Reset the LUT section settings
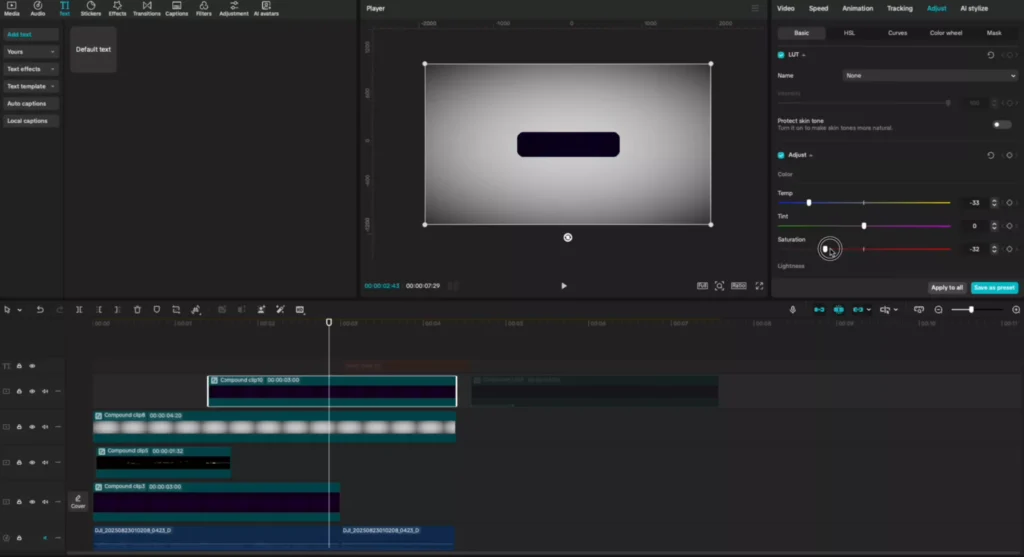The height and width of the screenshot is (557, 1024). click(x=990, y=55)
